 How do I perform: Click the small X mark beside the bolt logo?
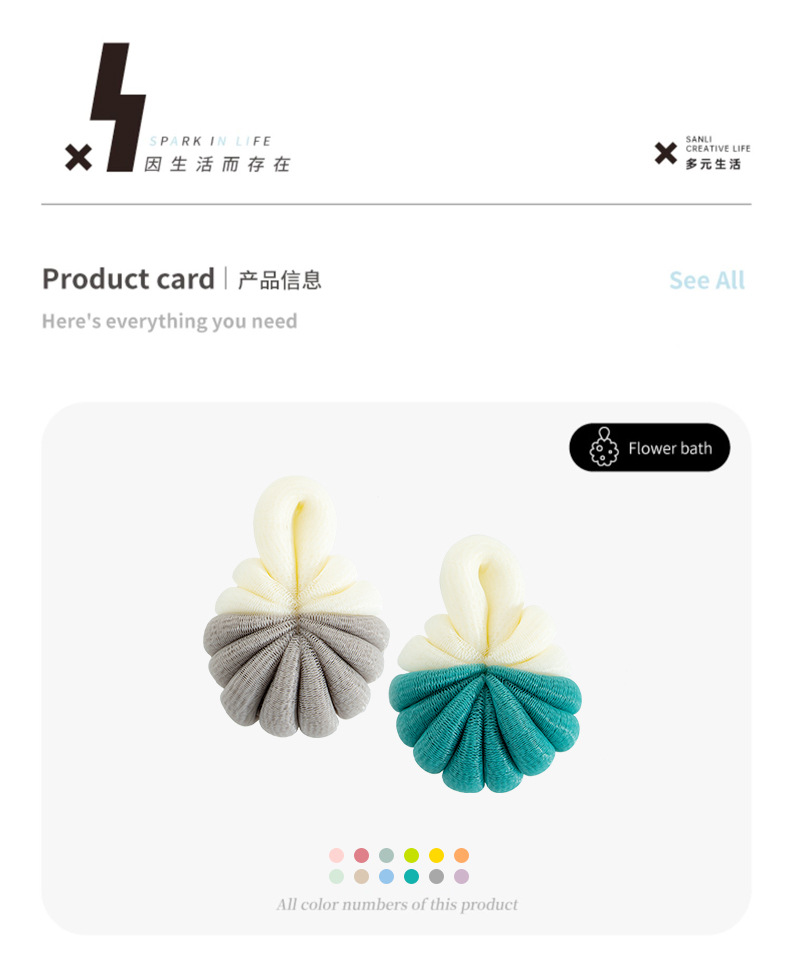(79, 157)
